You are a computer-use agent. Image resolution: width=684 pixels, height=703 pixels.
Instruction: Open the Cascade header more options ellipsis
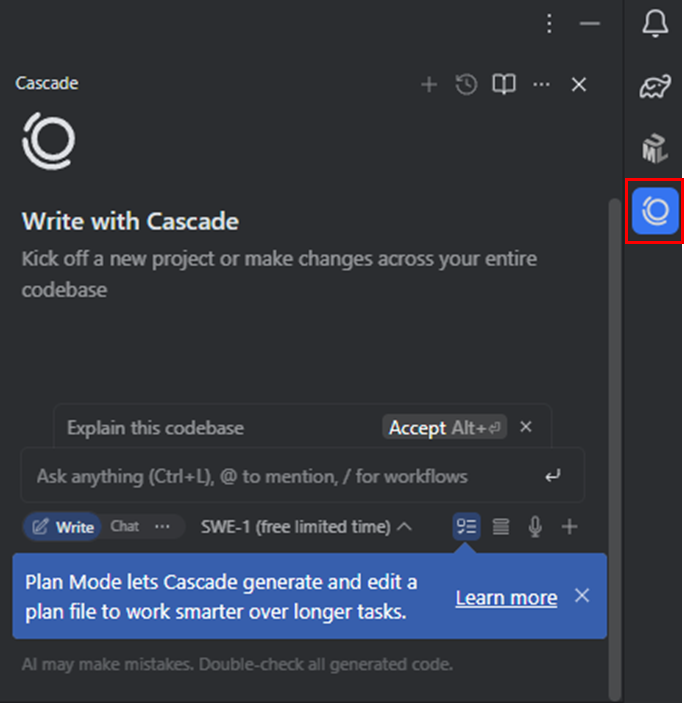(x=541, y=84)
